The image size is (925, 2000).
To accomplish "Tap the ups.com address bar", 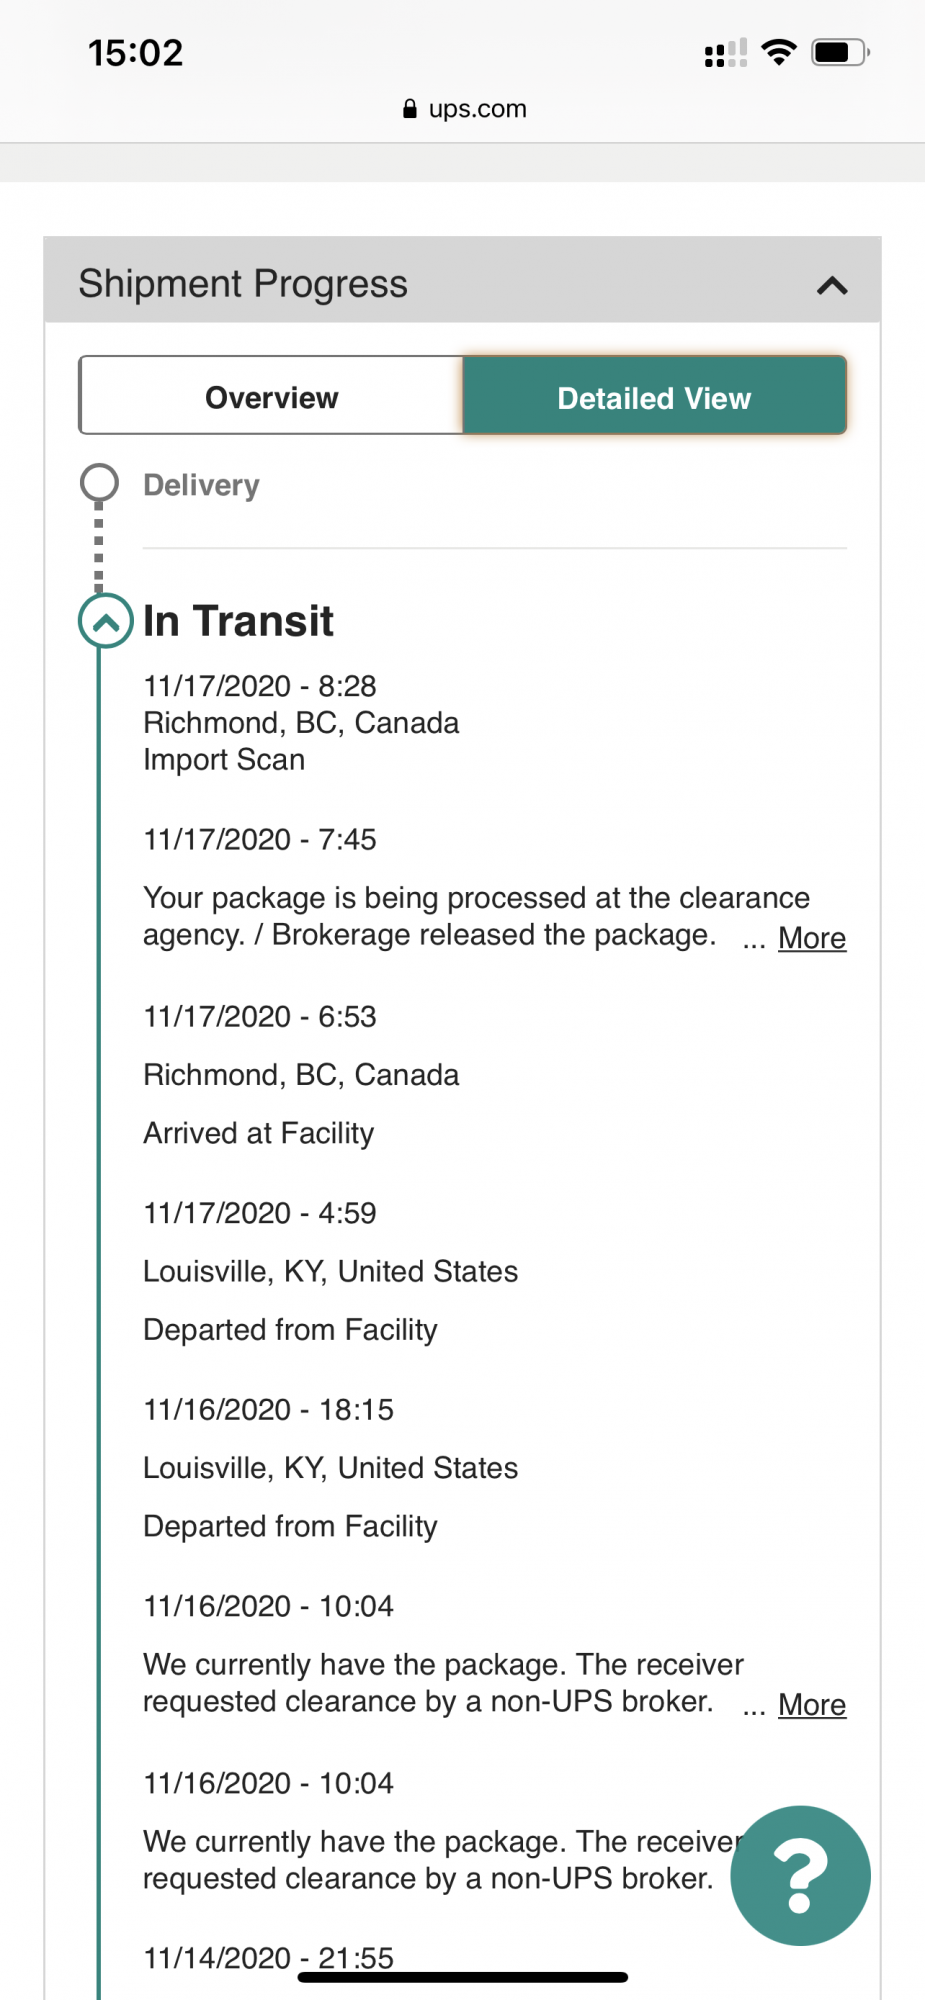I will (464, 109).
